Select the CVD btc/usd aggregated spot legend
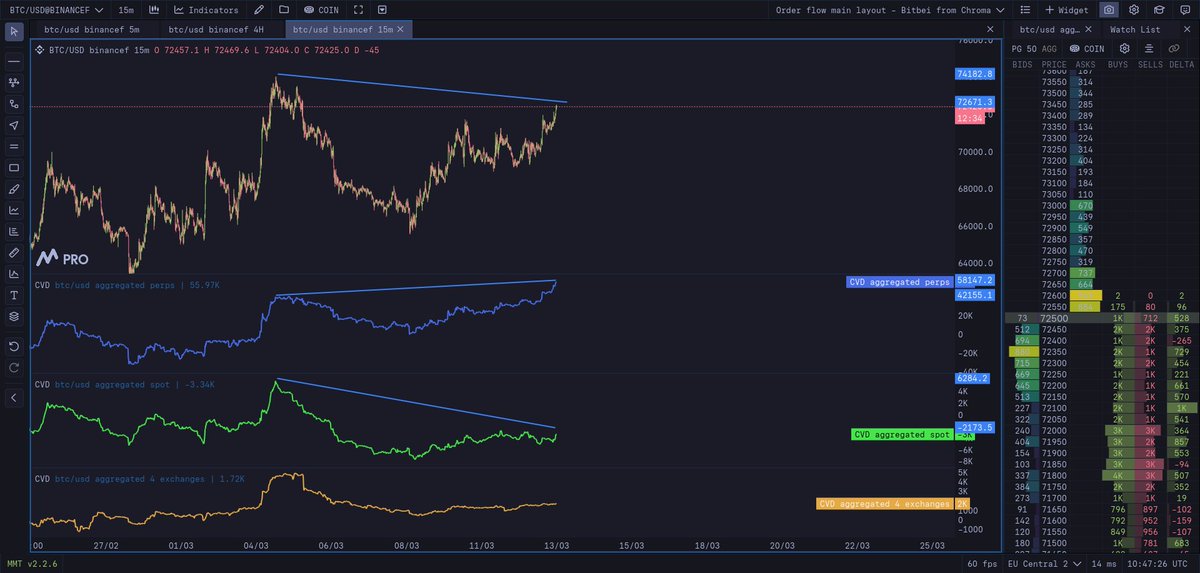This screenshot has width=1200, height=573. (124, 384)
